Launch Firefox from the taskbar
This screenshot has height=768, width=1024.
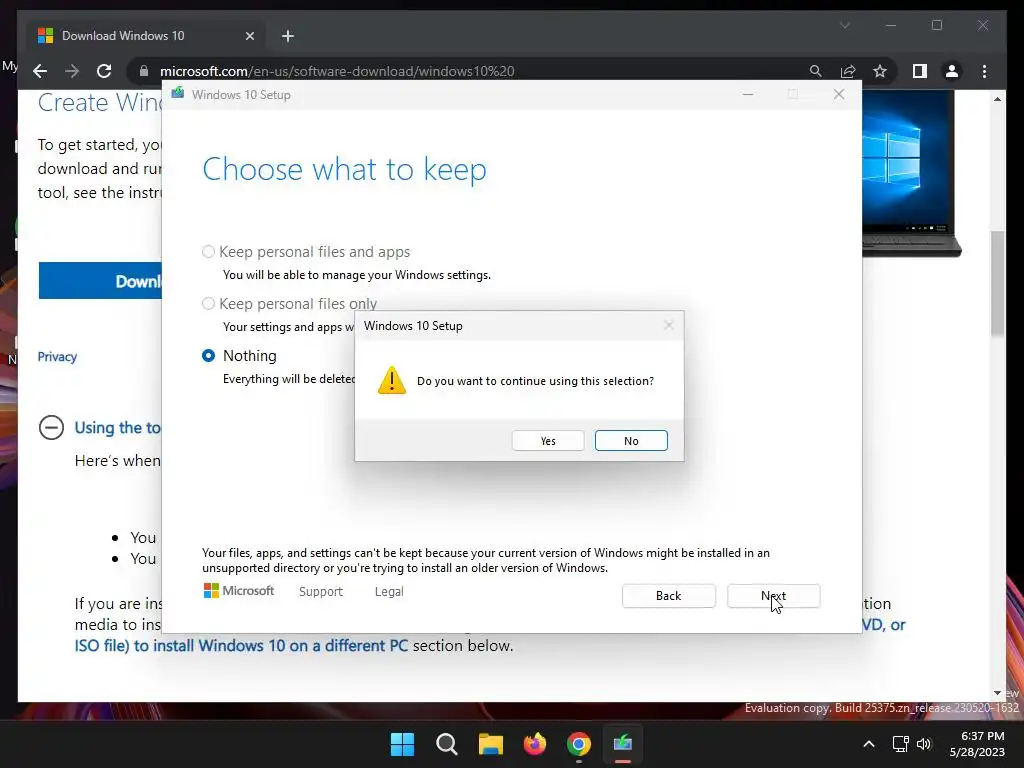(x=535, y=744)
